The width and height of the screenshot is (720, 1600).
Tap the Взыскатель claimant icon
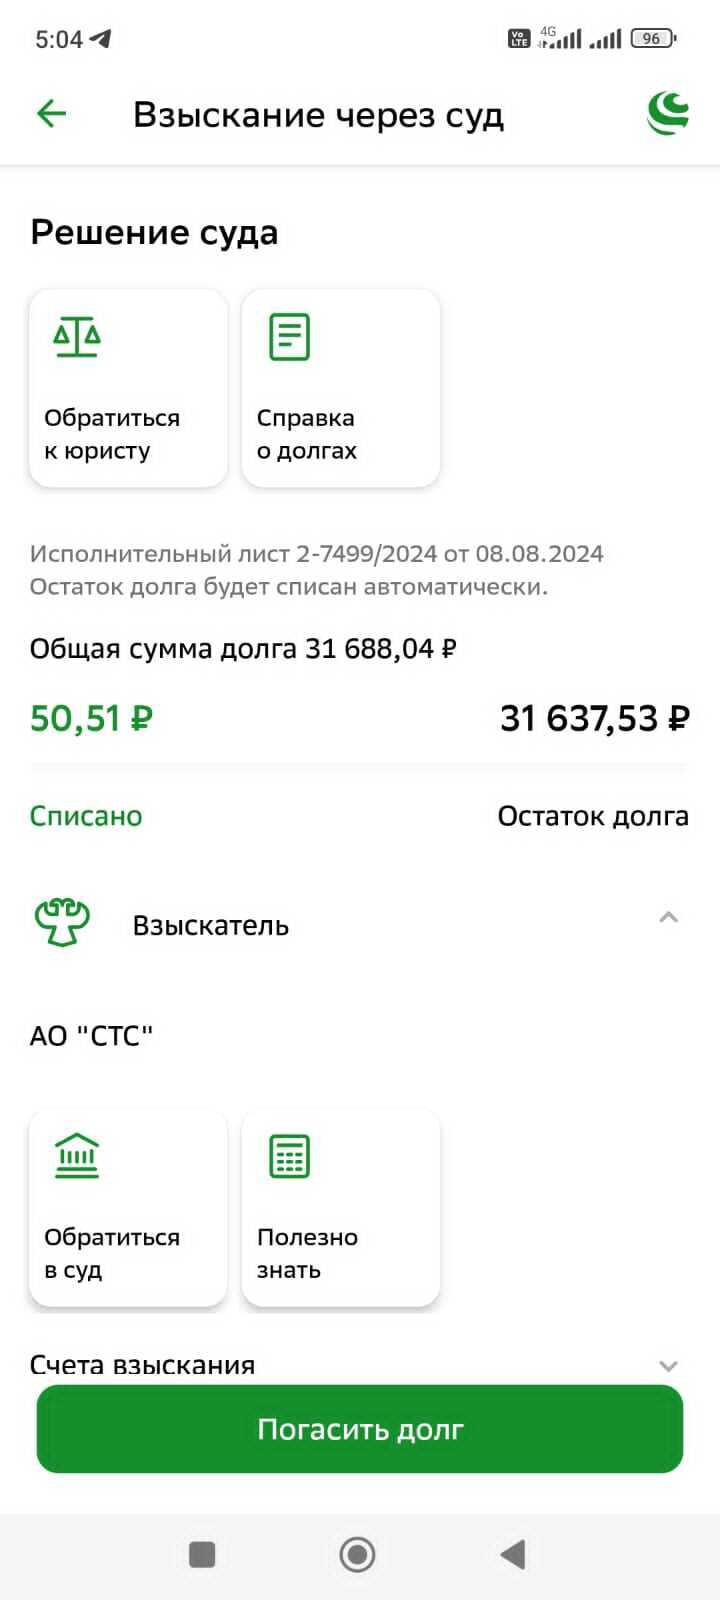click(62, 922)
